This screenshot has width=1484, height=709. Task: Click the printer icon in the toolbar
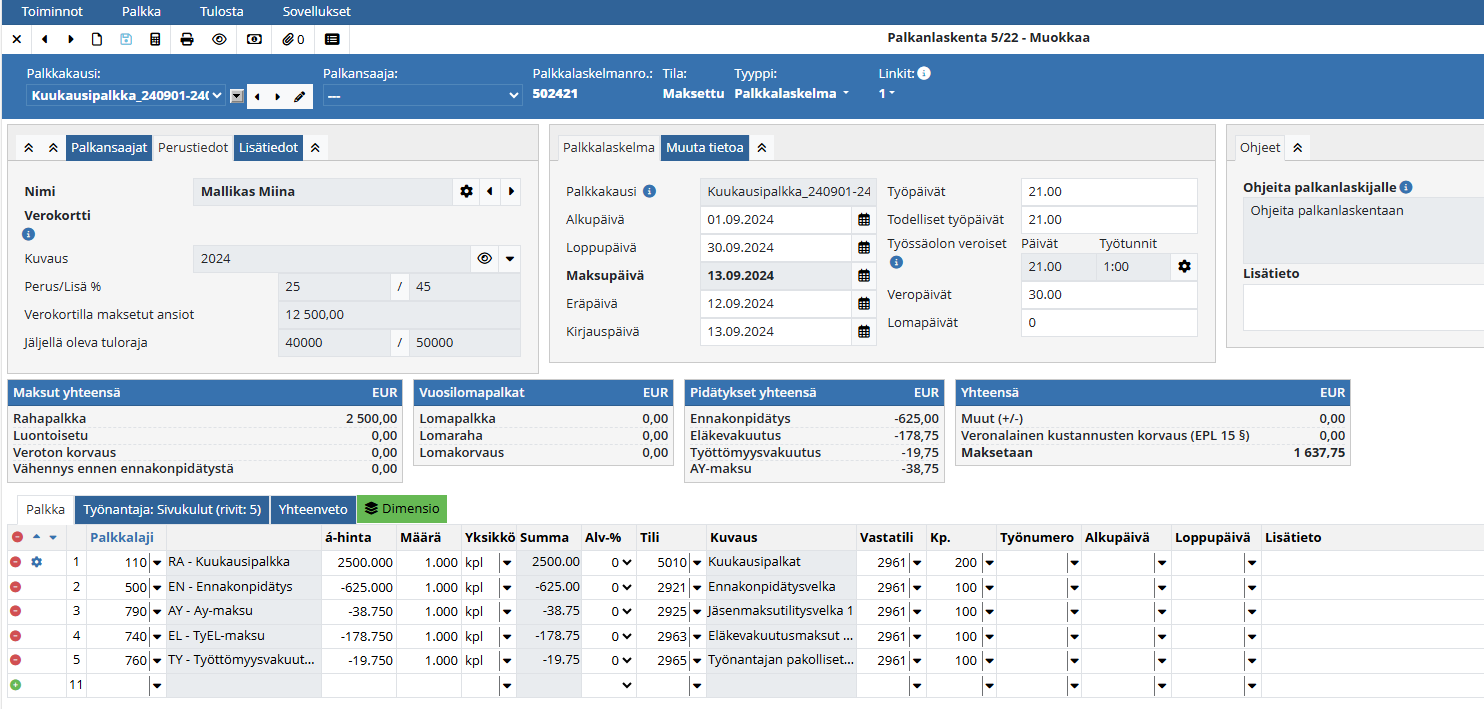187,39
